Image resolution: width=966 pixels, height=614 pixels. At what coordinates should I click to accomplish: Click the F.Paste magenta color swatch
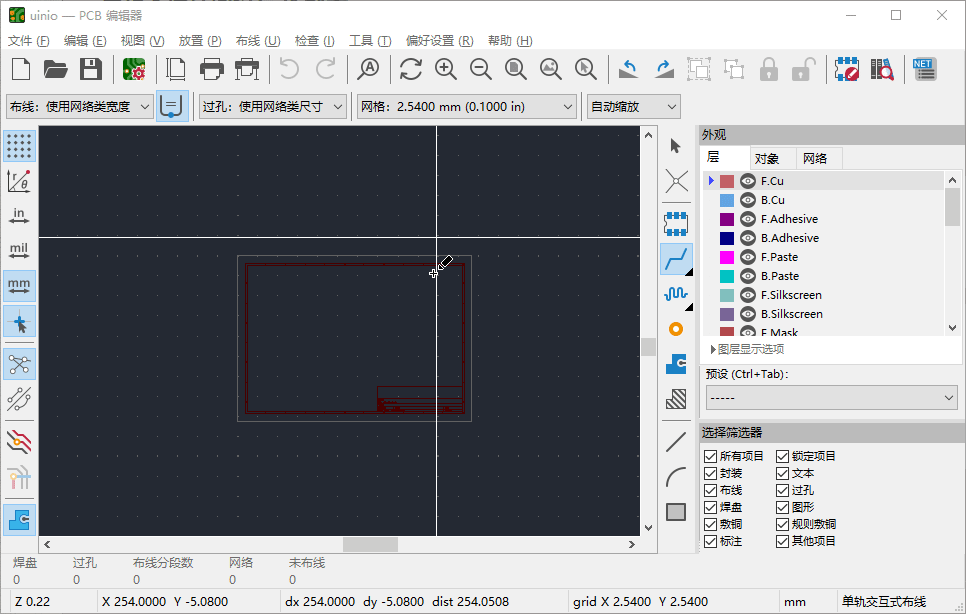(x=727, y=257)
